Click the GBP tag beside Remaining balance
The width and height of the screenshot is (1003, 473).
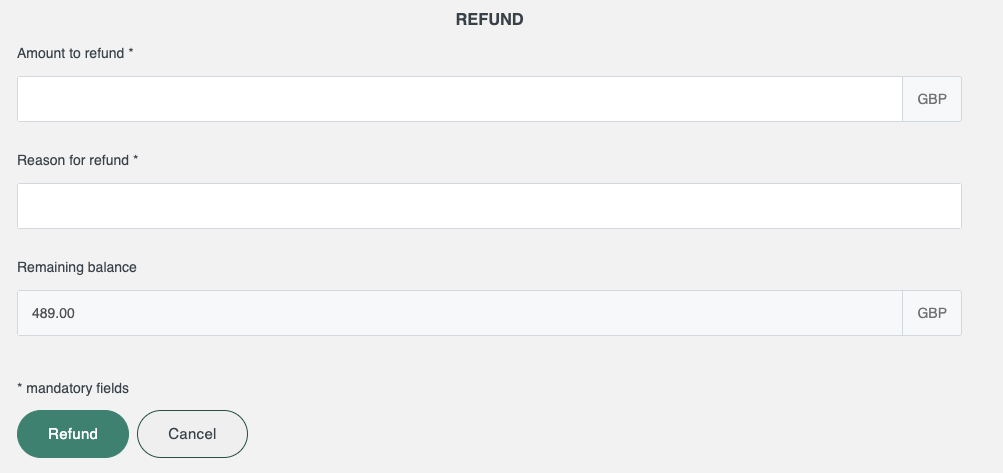932,313
